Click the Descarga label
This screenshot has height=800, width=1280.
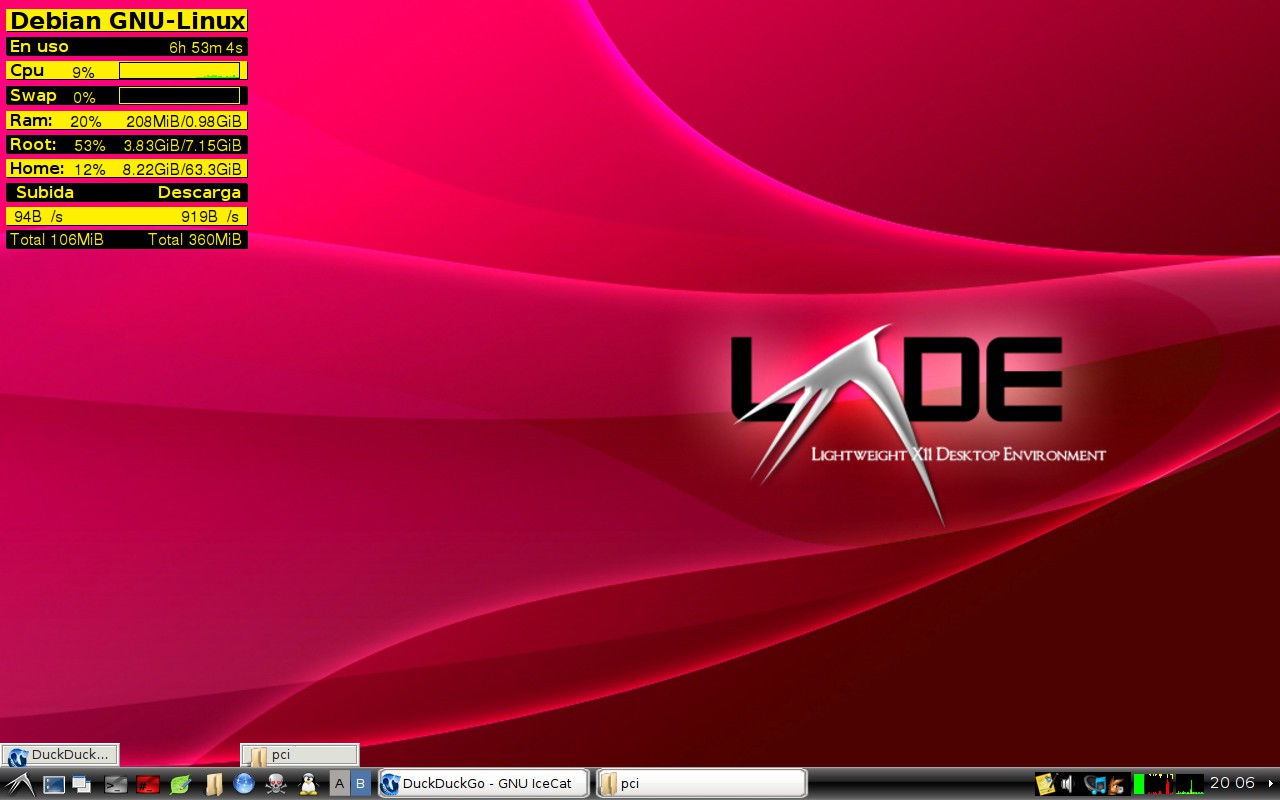(x=199, y=192)
